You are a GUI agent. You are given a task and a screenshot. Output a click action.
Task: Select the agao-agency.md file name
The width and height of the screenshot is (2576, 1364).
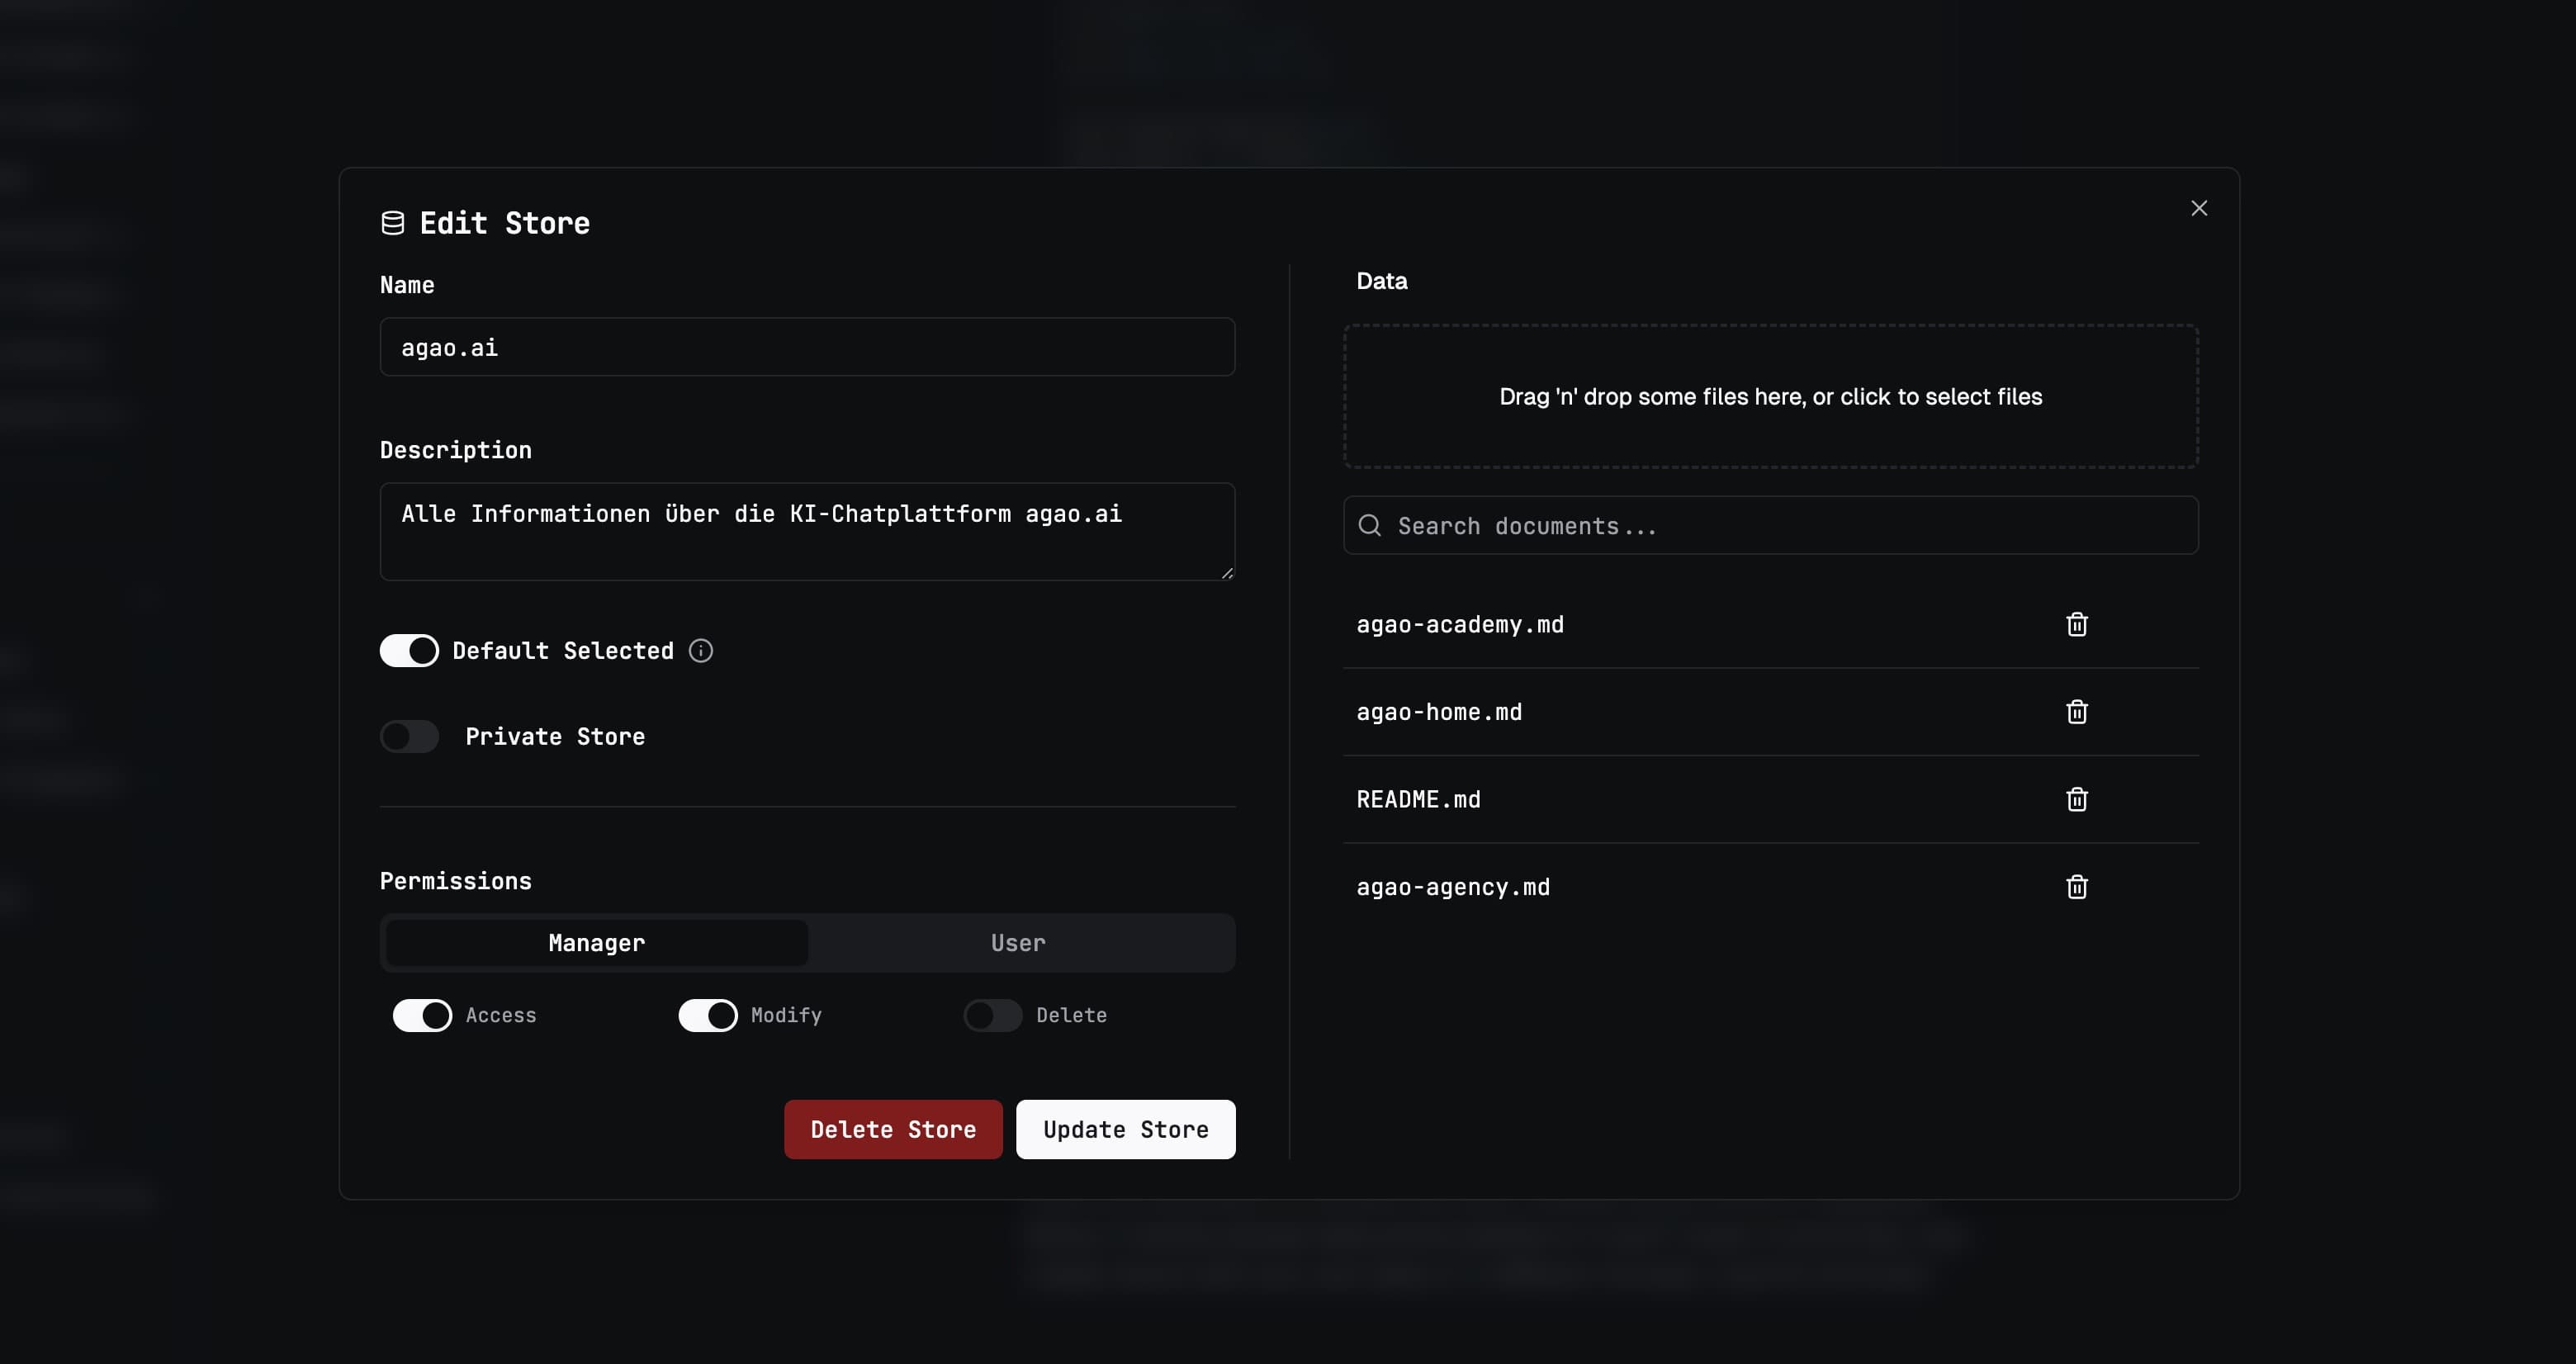(x=1453, y=887)
